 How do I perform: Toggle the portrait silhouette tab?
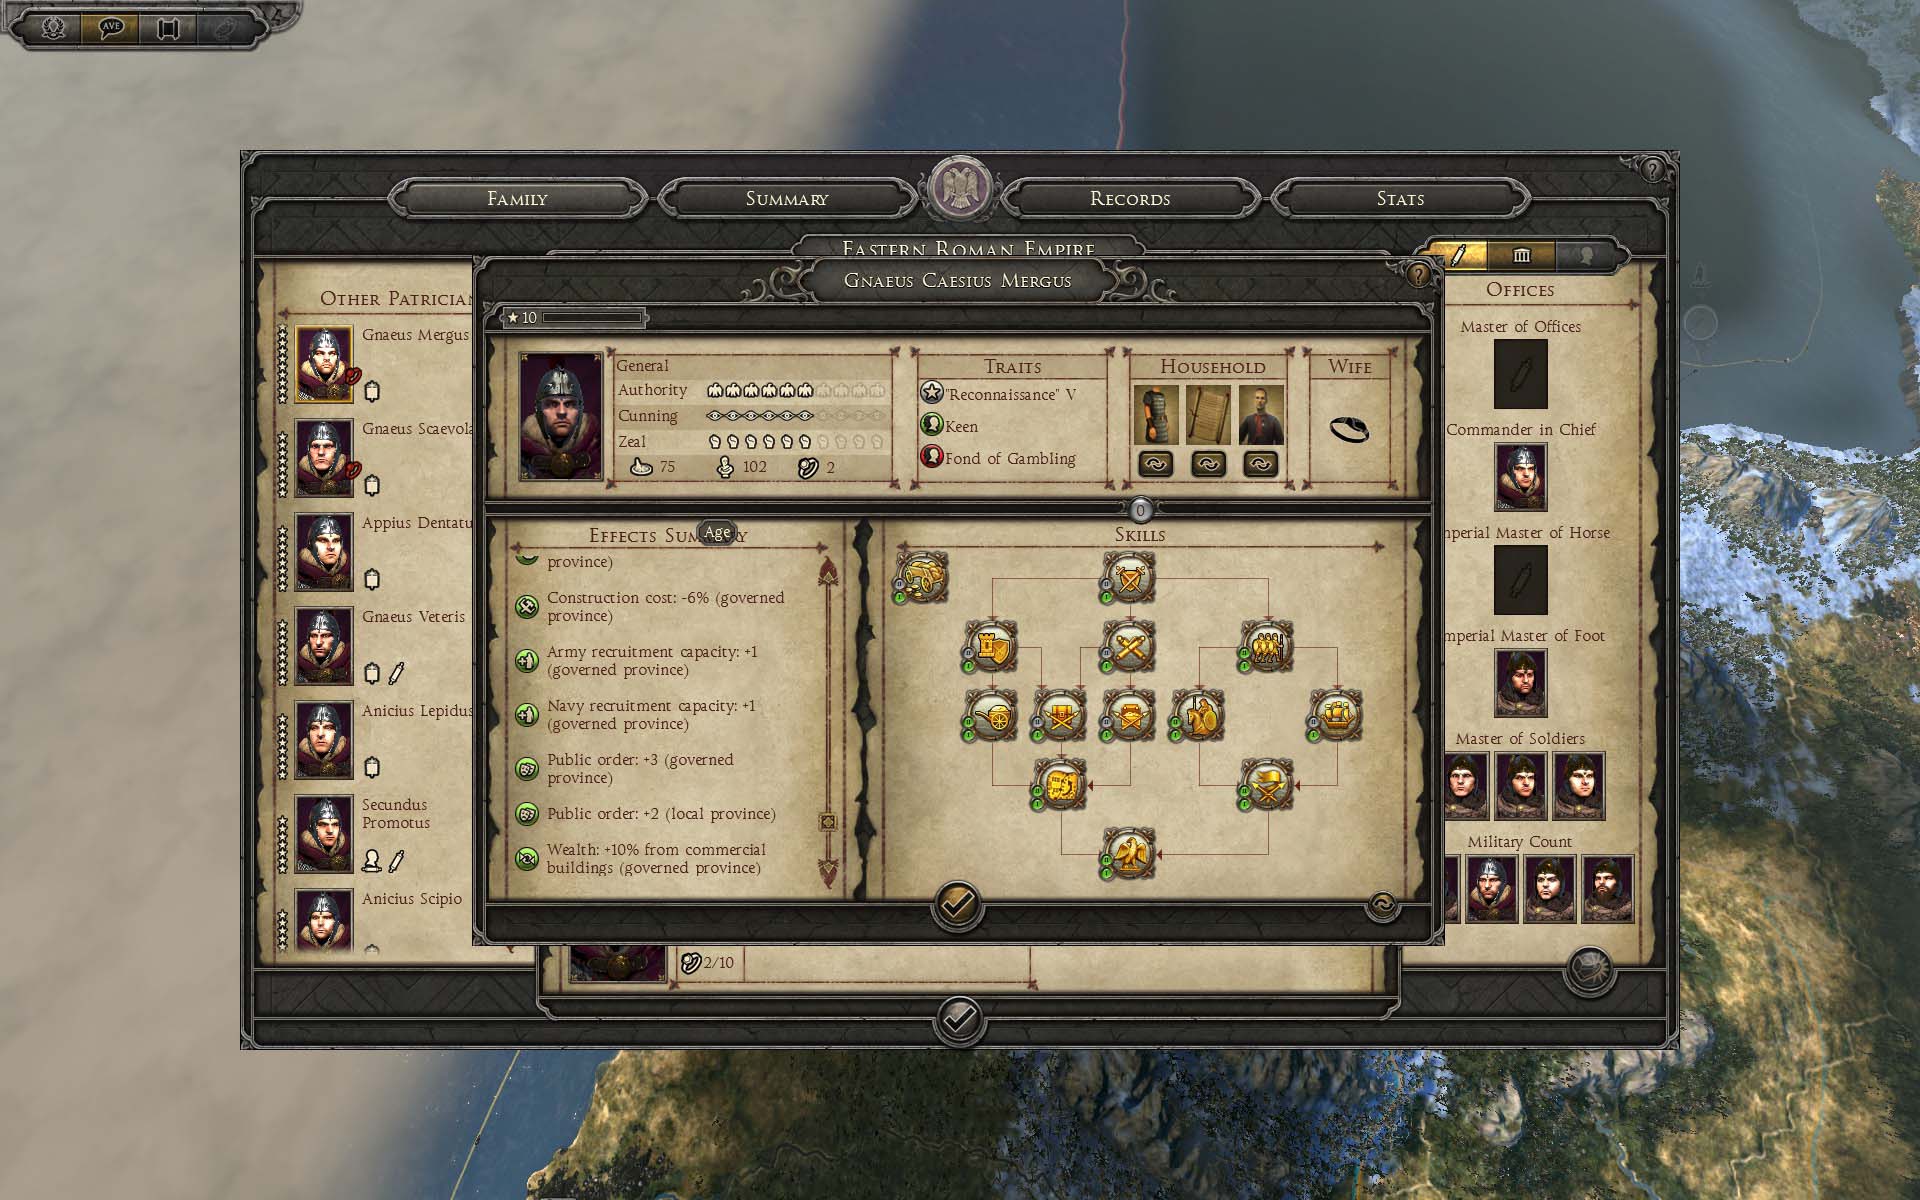(1586, 255)
